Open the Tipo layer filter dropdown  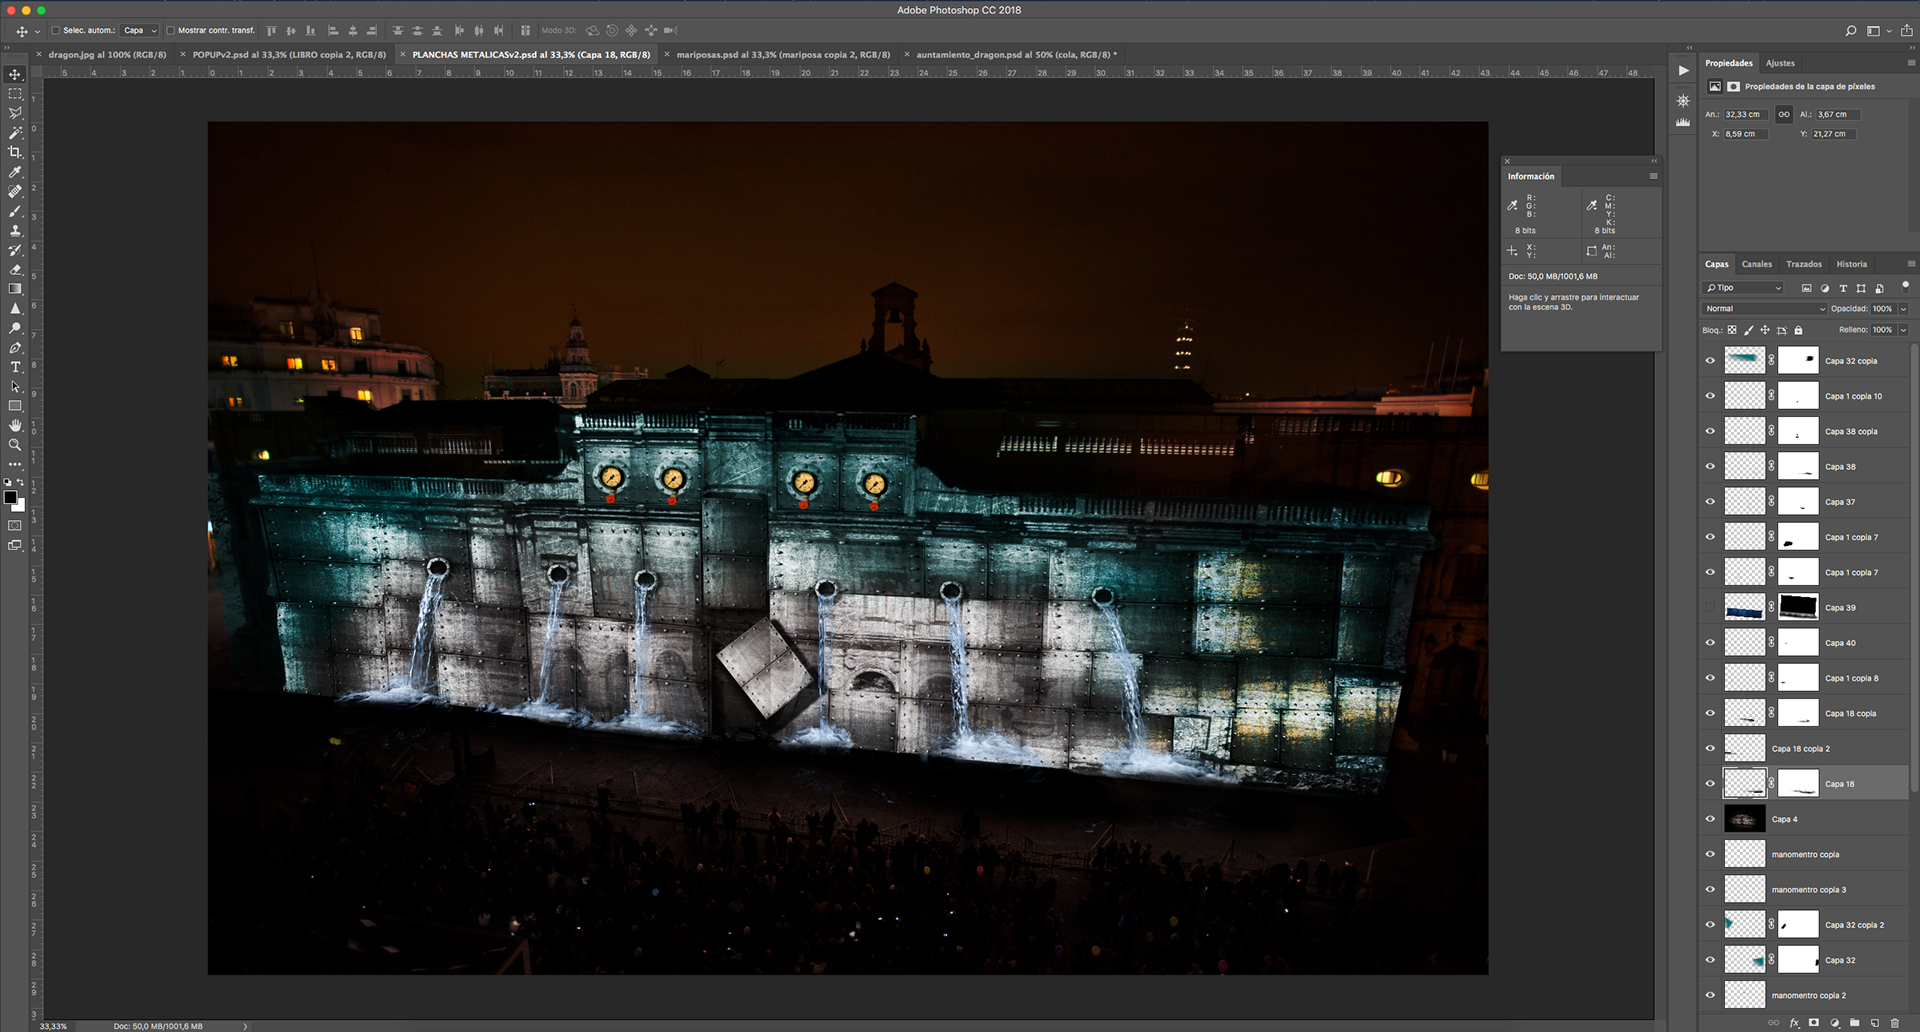(x=1744, y=288)
